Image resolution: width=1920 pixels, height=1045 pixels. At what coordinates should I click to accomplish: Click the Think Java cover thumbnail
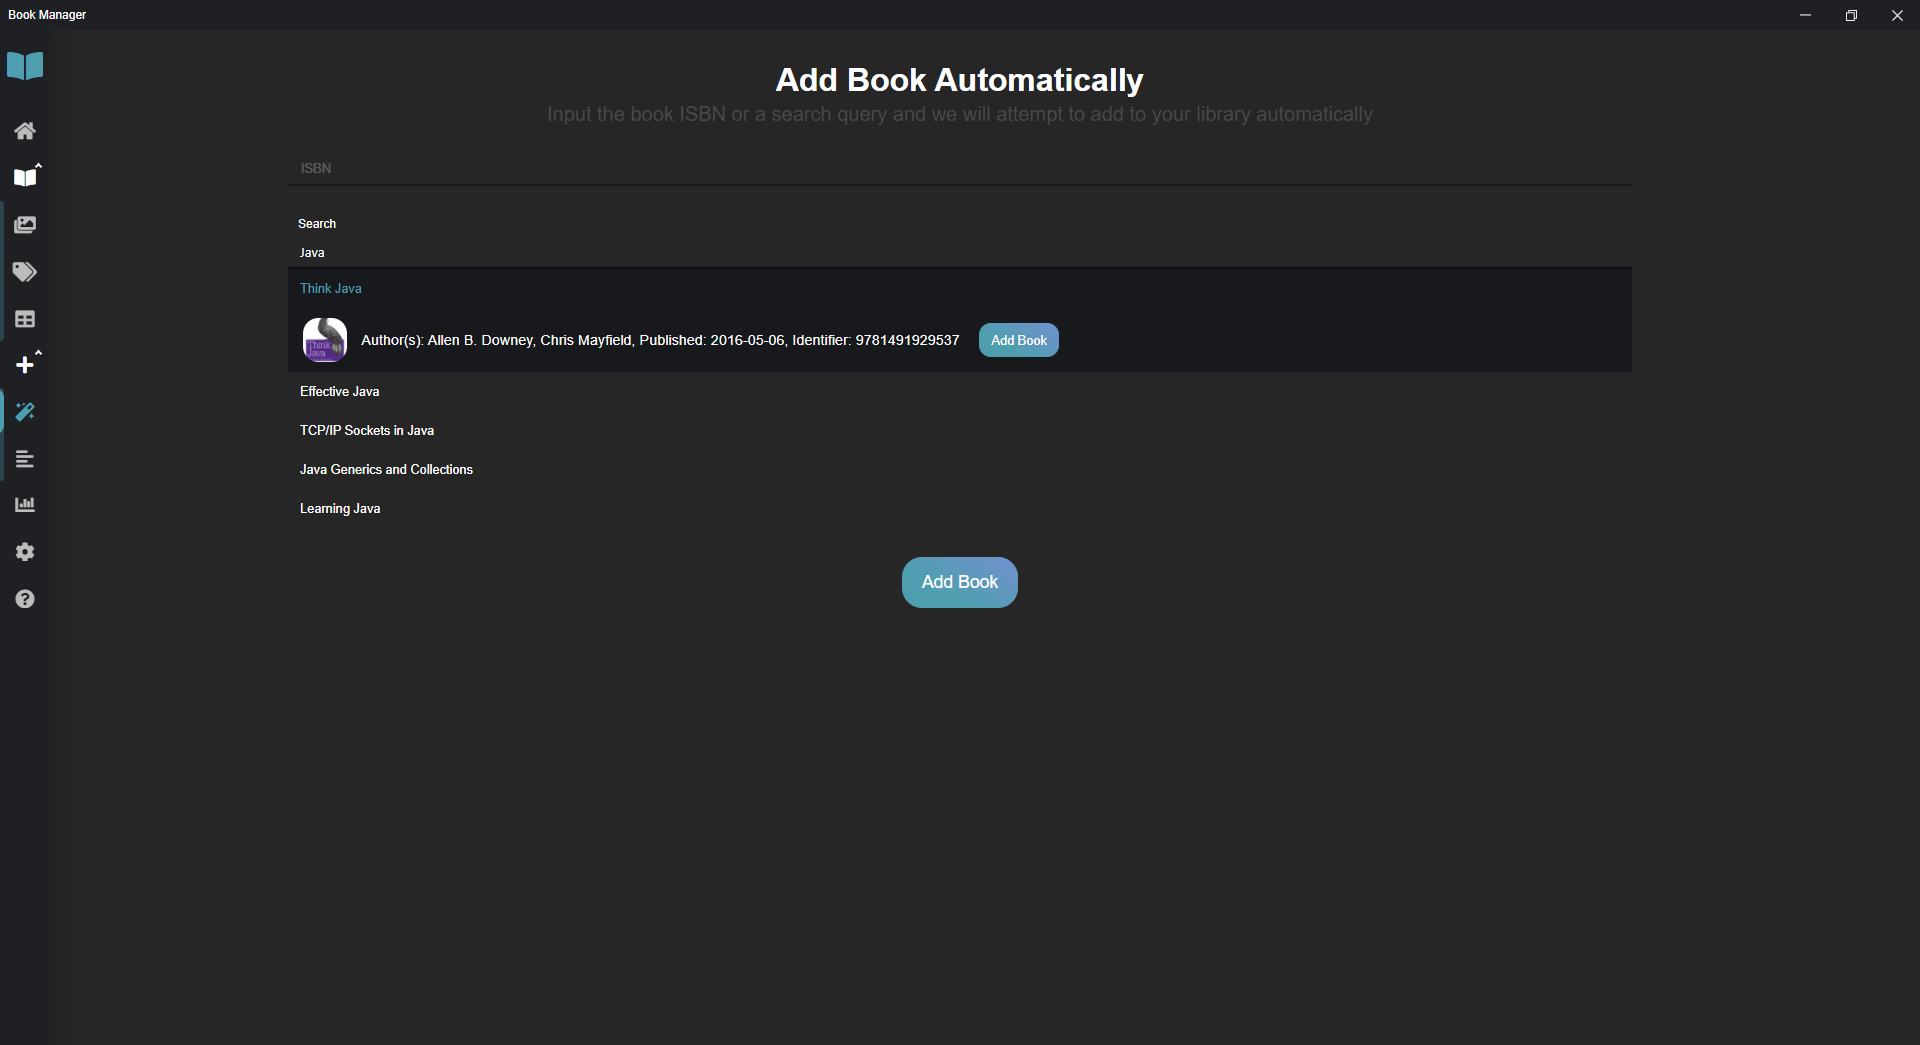[x=324, y=340]
